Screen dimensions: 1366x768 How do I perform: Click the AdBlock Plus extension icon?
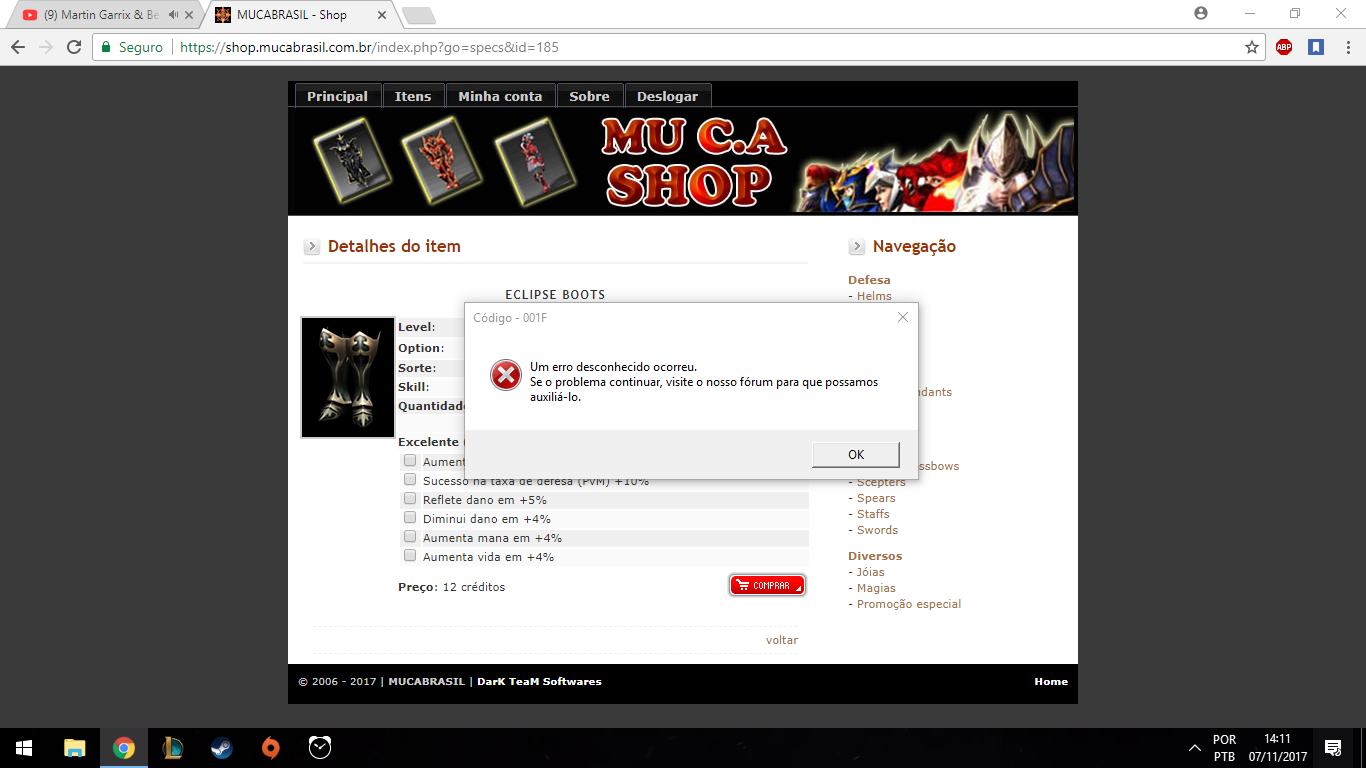click(x=1284, y=47)
